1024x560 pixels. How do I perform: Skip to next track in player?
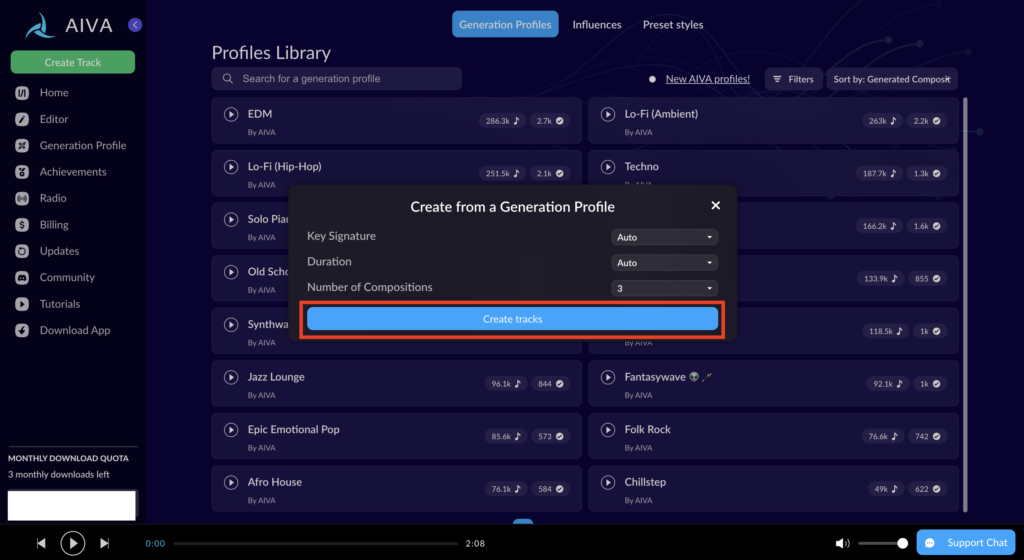(104, 543)
